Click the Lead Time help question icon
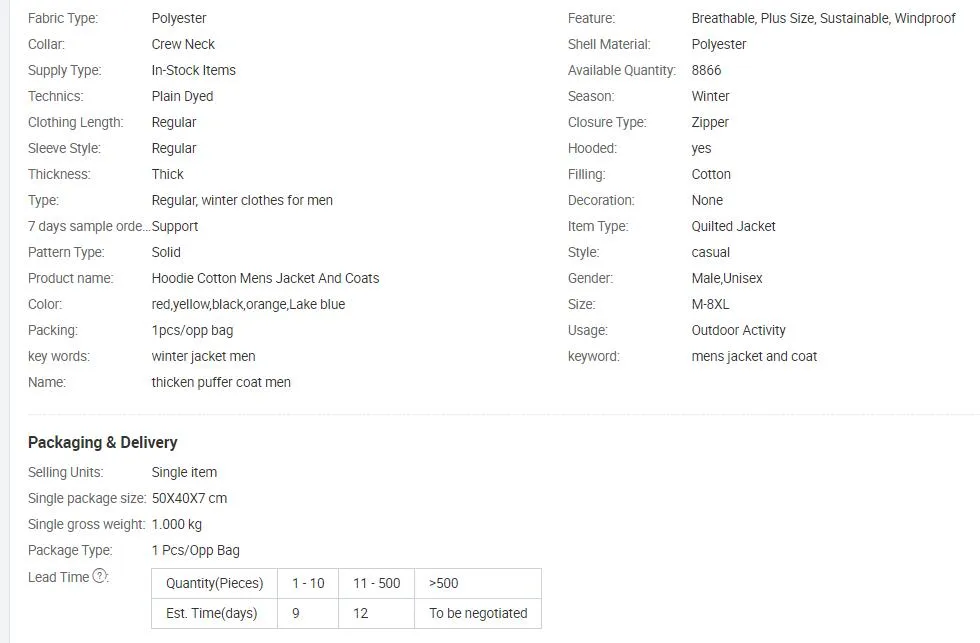 100,576
